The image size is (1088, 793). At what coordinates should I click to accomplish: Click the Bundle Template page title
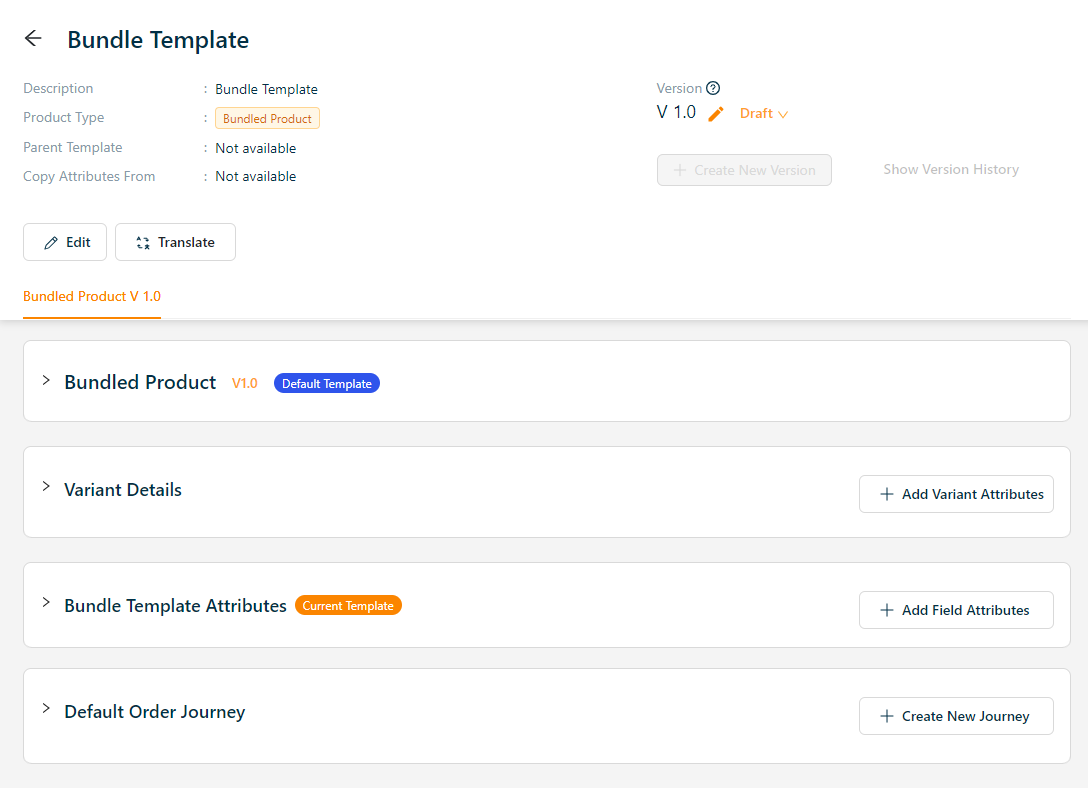pyautogui.click(x=158, y=40)
